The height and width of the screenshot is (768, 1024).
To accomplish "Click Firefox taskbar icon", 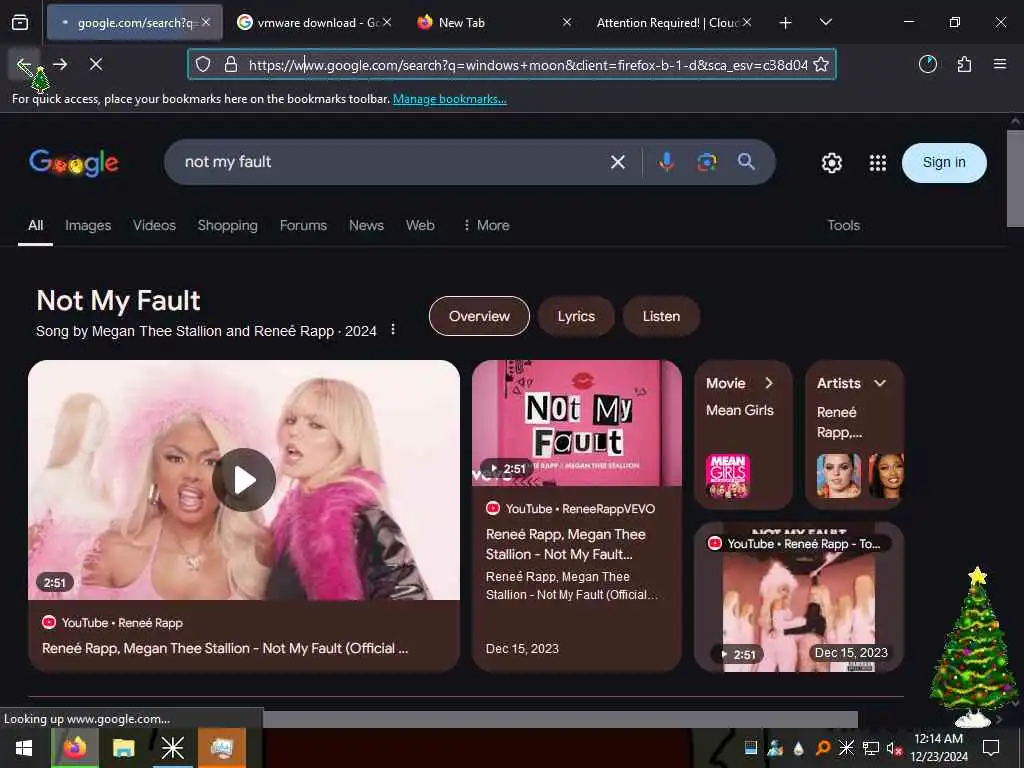I will [75, 748].
